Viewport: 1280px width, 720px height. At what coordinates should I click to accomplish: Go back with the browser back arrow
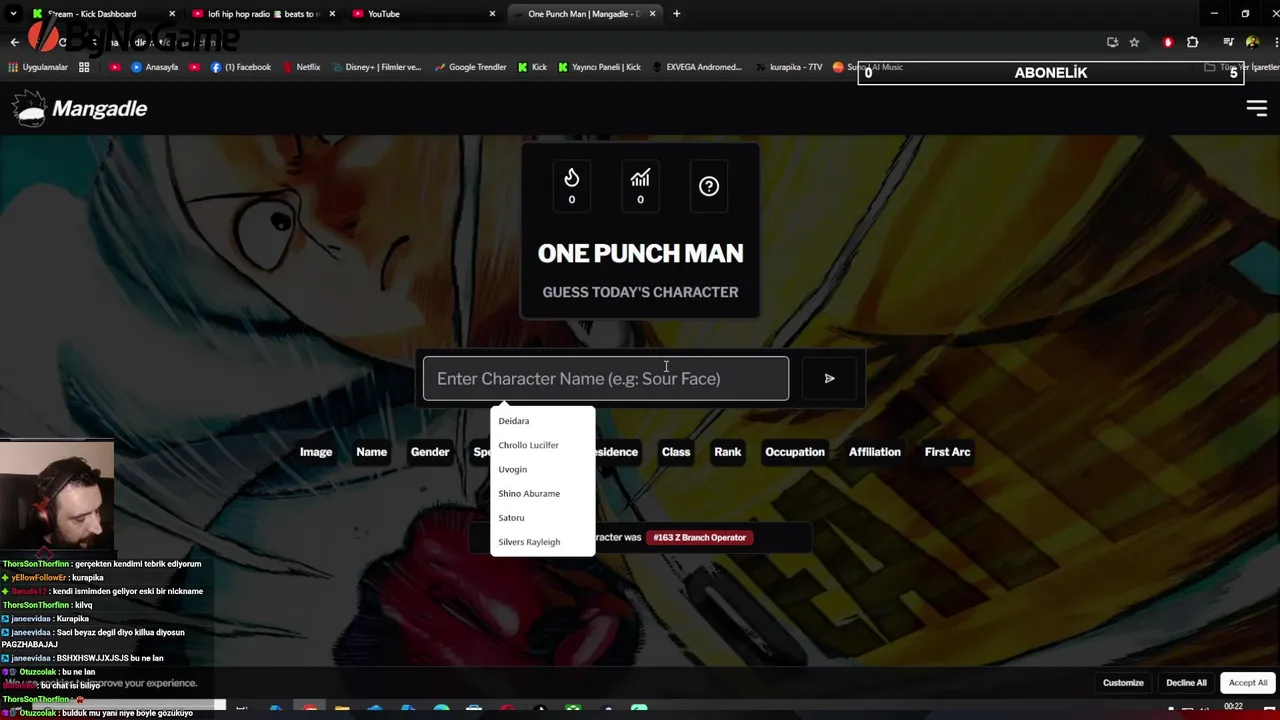click(14, 42)
